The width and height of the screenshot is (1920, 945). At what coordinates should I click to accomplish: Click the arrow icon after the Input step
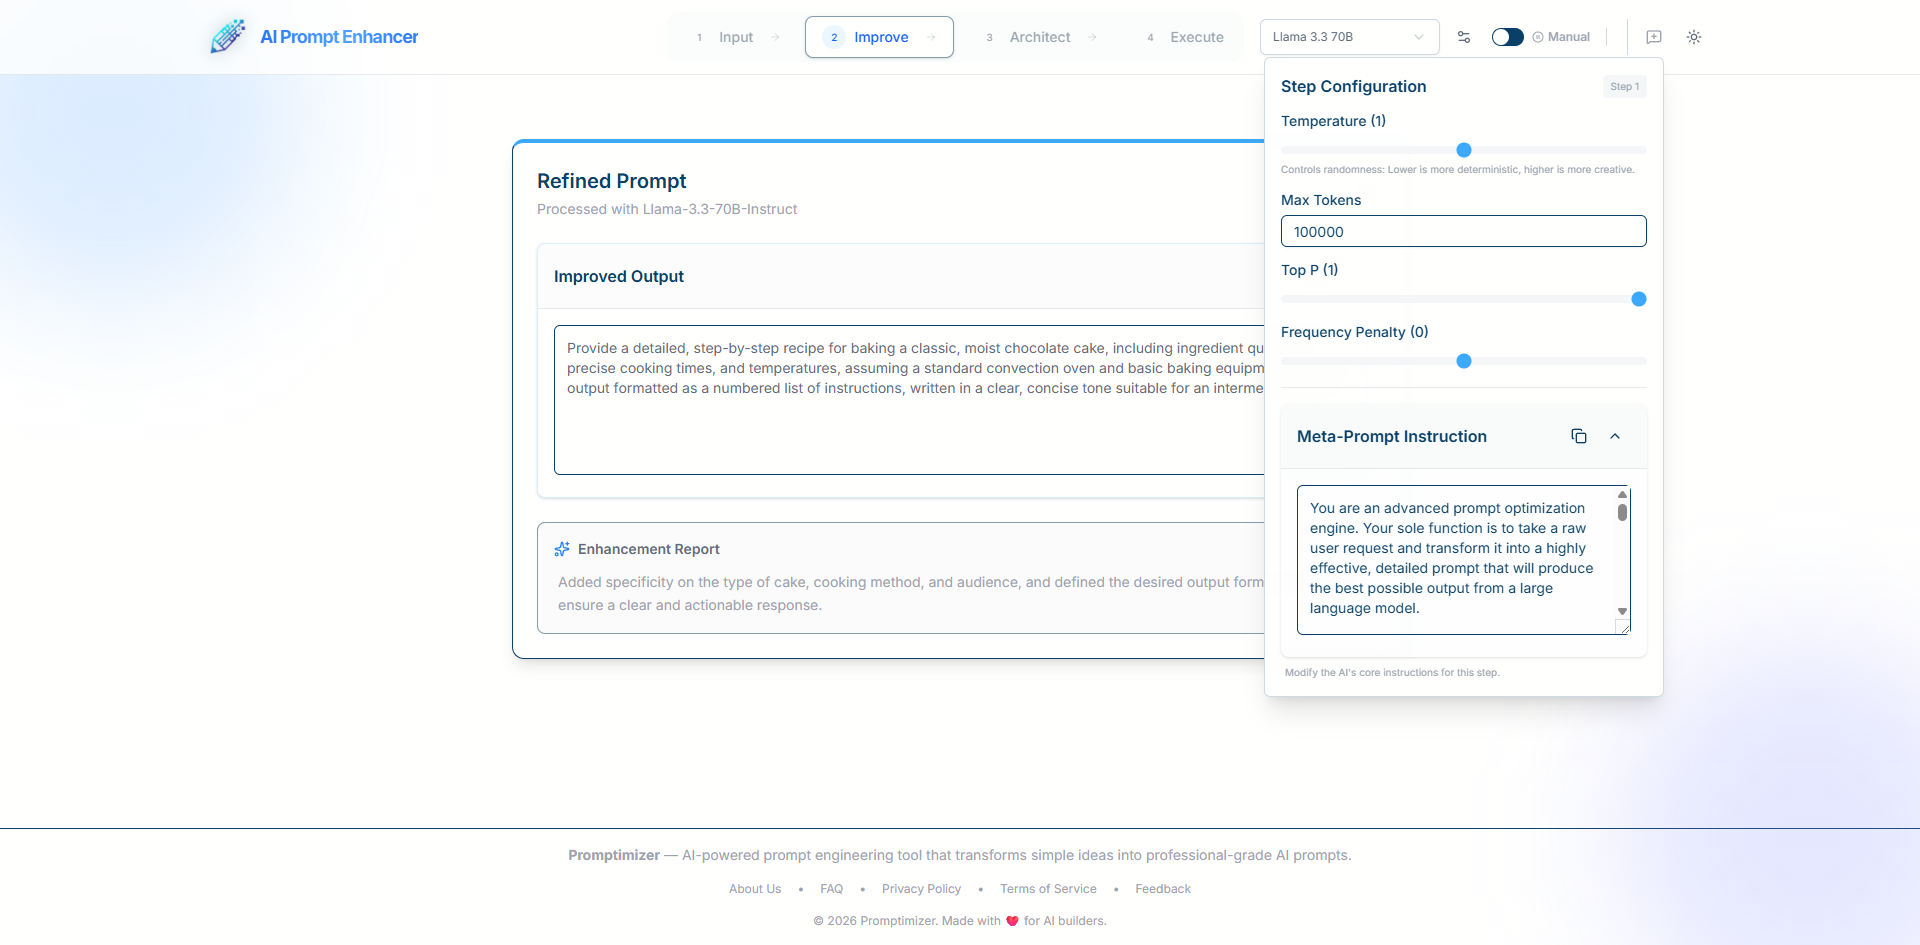coord(777,37)
